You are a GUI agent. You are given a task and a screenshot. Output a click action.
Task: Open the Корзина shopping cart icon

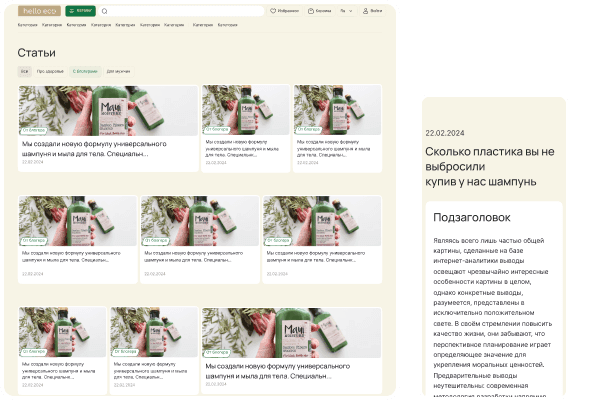click(x=311, y=11)
